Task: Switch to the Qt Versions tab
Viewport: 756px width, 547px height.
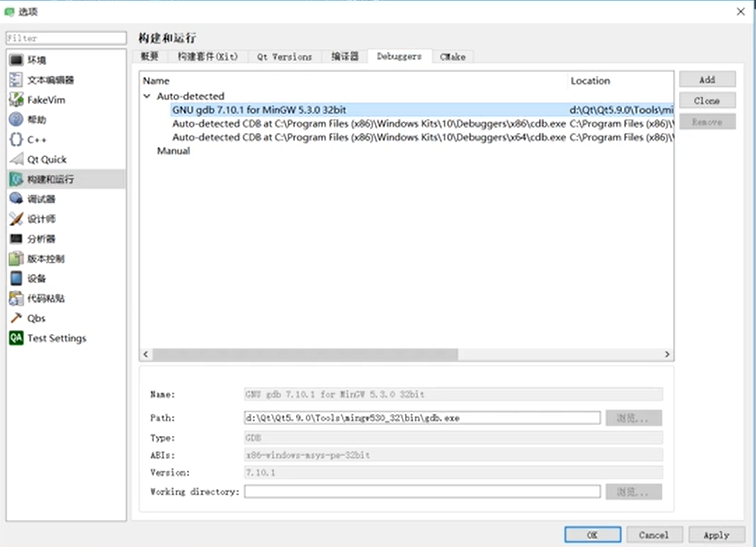Action: pos(284,57)
